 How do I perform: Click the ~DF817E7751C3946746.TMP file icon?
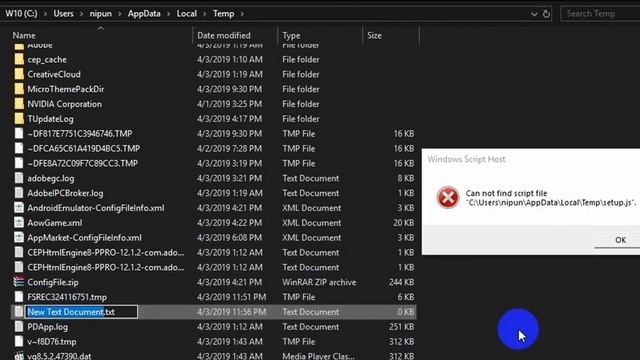click(19, 133)
